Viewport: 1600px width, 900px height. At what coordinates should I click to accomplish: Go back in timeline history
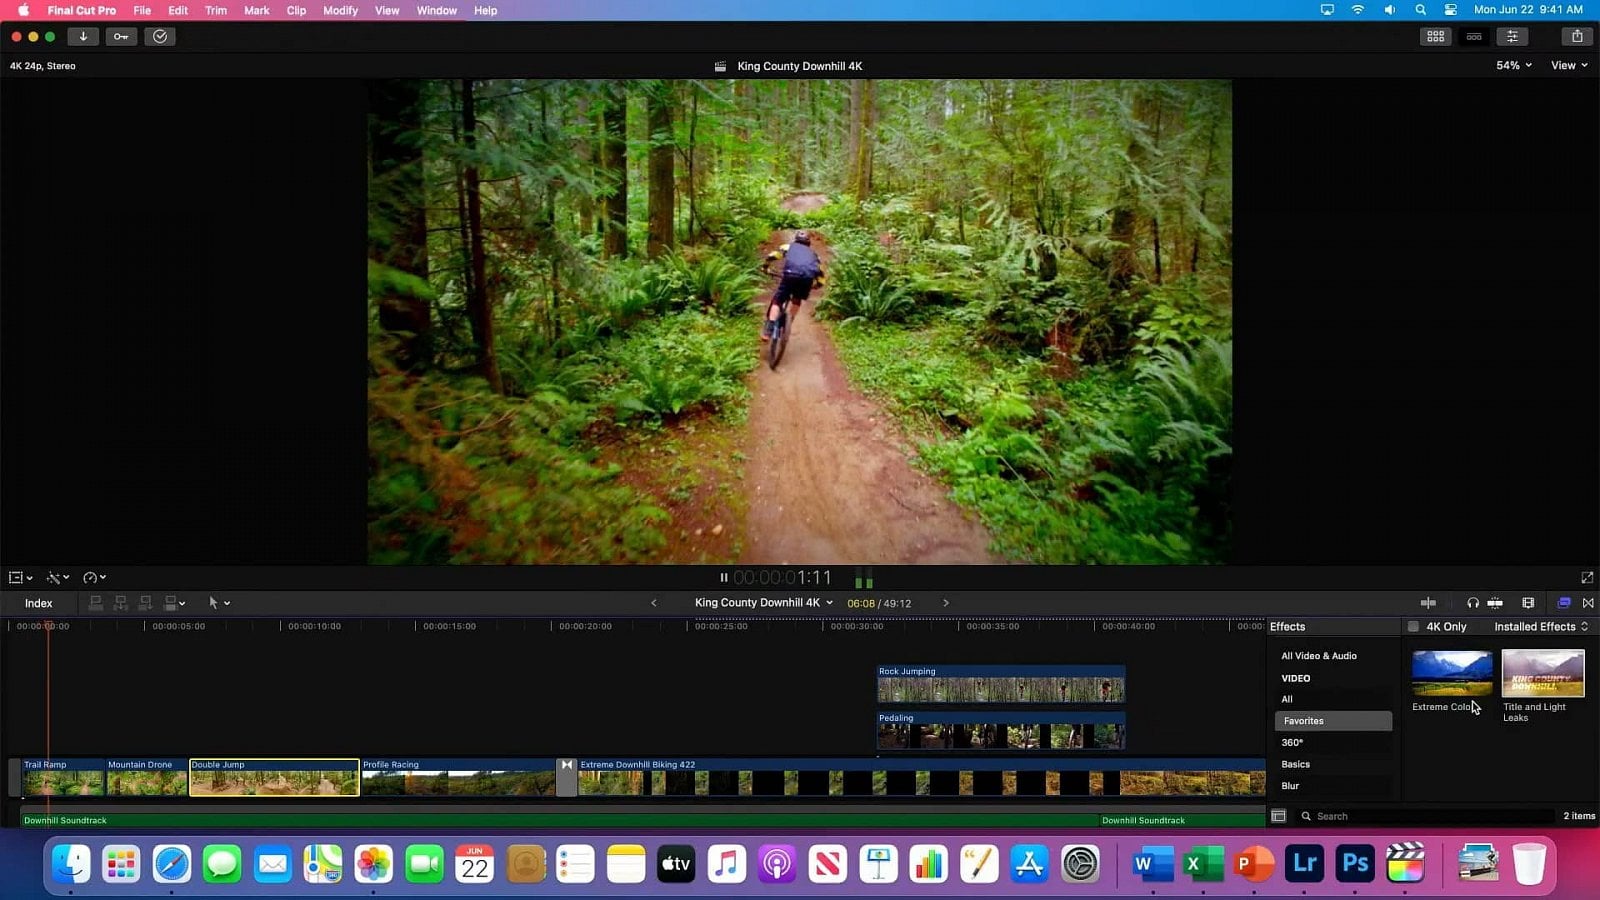[654, 603]
